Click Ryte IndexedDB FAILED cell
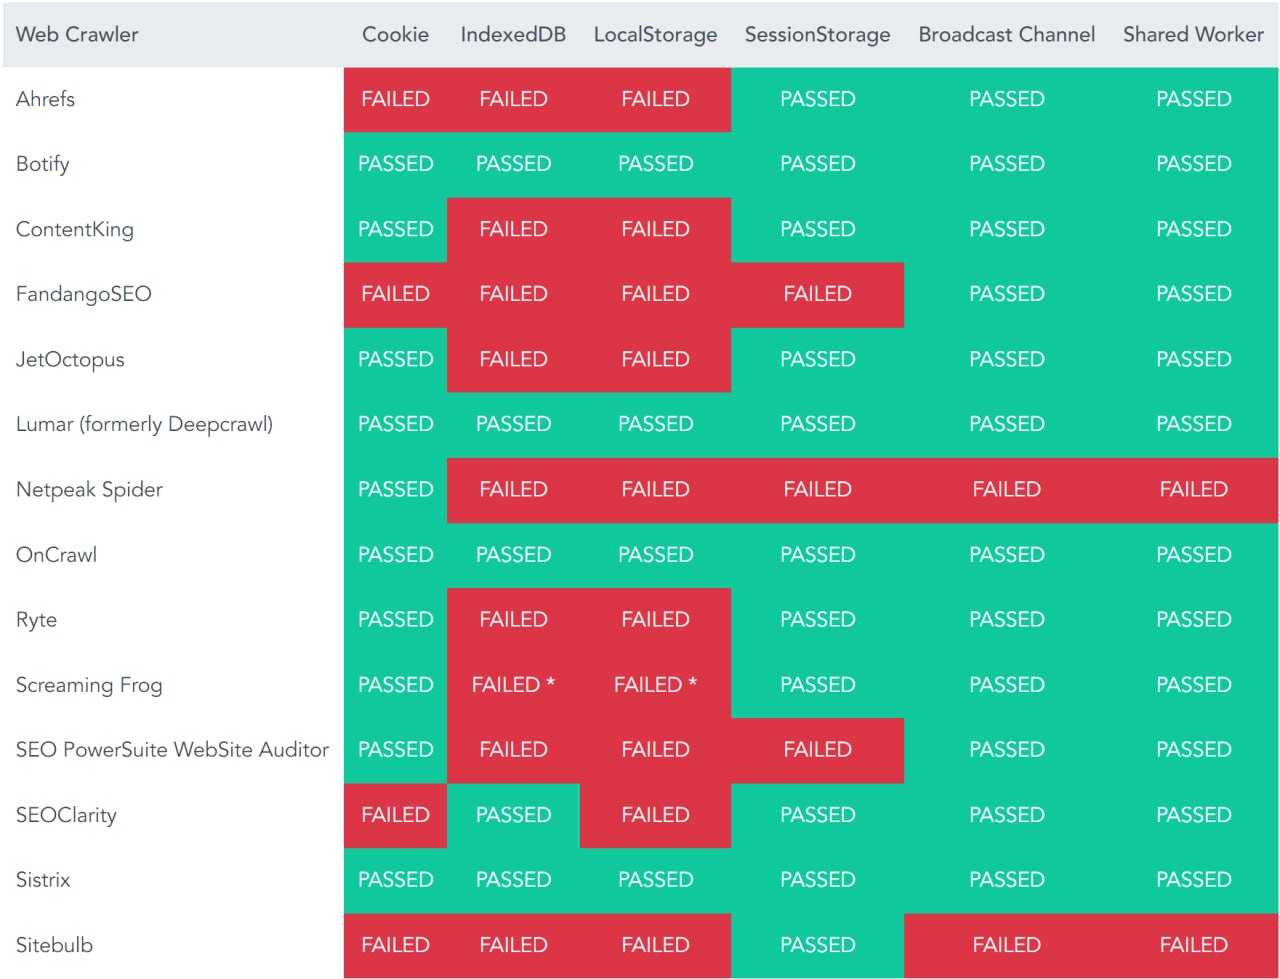The image size is (1280, 979). click(513, 619)
